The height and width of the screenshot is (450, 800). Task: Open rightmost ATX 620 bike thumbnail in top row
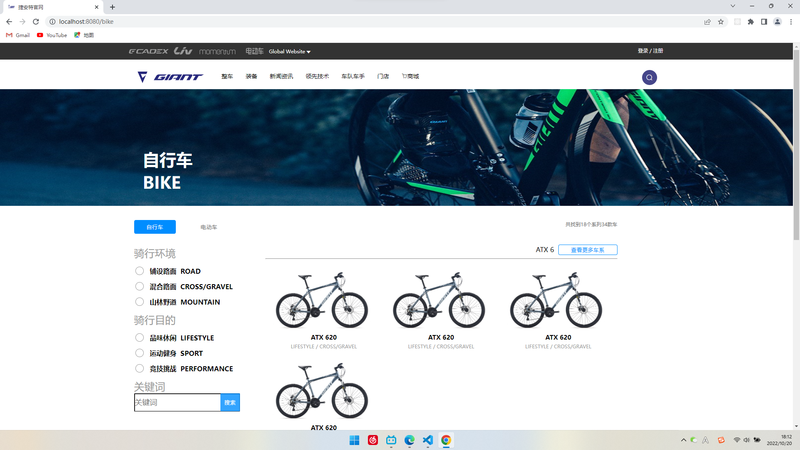pos(556,300)
